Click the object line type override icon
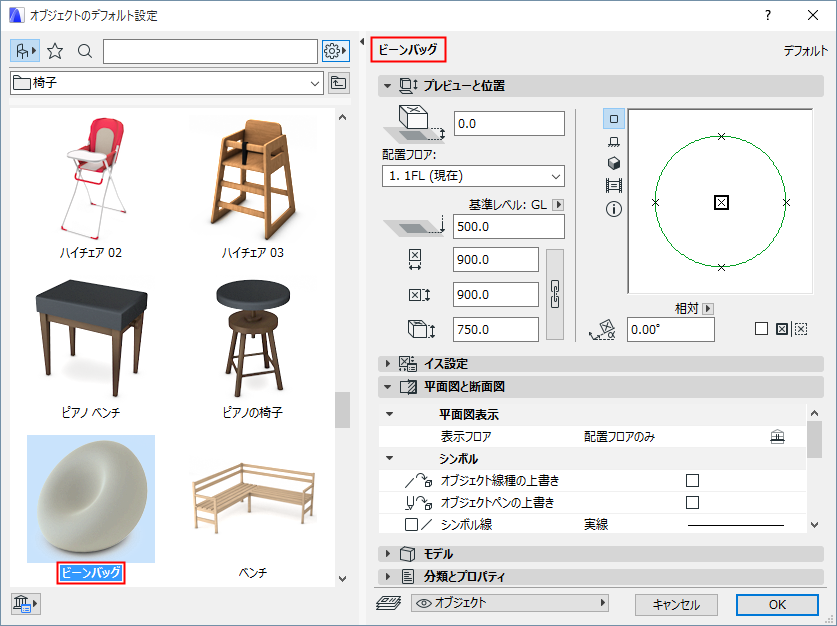 (x=418, y=480)
